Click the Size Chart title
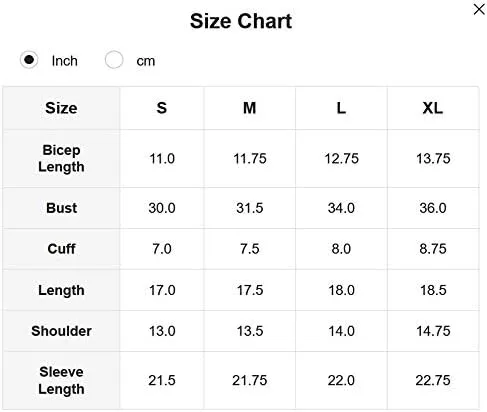The image size is (487, 412). pyautogui.click(x=241, y=21)
